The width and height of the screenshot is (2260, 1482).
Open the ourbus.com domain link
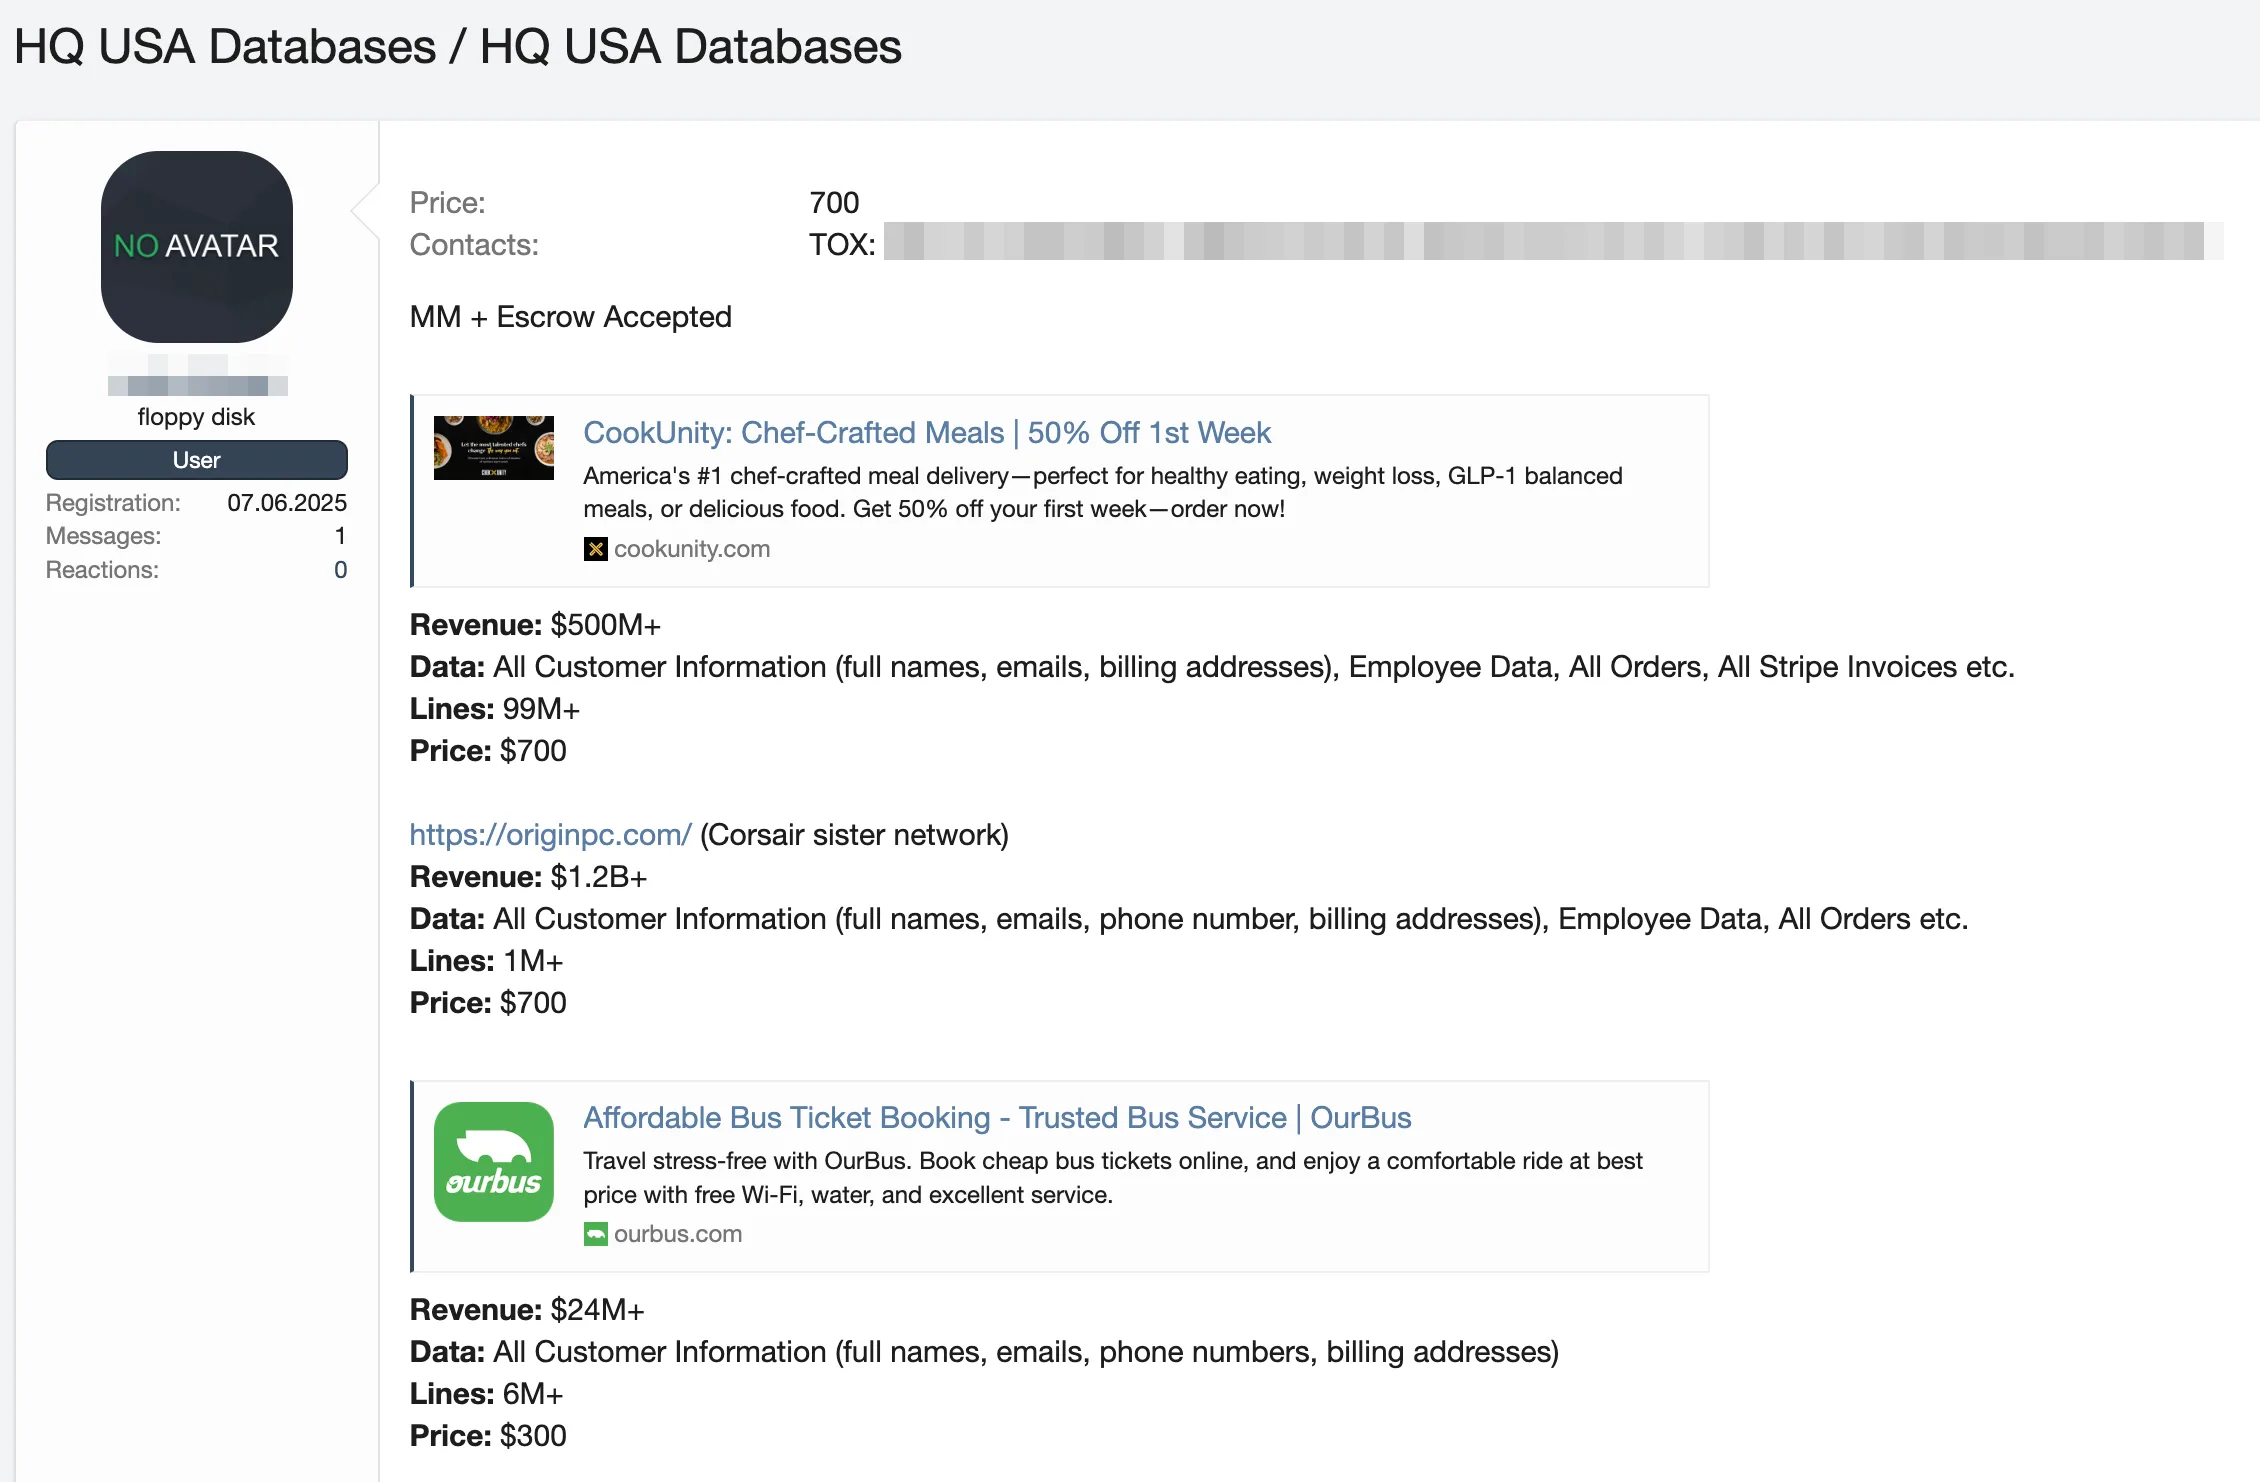[678, 1234]
